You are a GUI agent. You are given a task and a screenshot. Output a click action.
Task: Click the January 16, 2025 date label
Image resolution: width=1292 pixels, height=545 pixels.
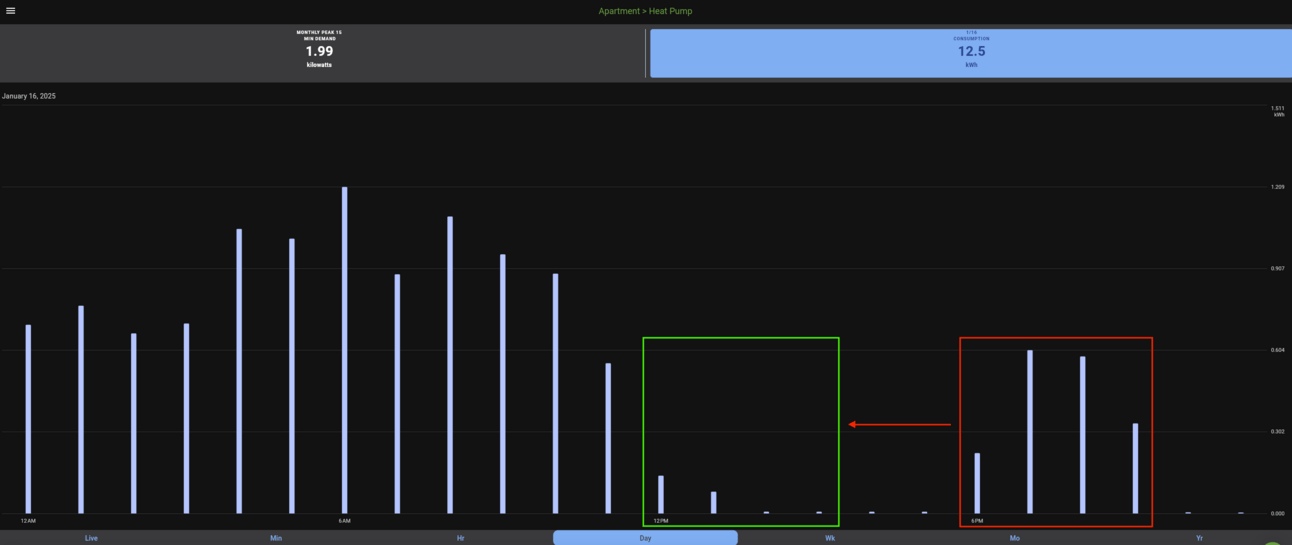click(29, 96)
